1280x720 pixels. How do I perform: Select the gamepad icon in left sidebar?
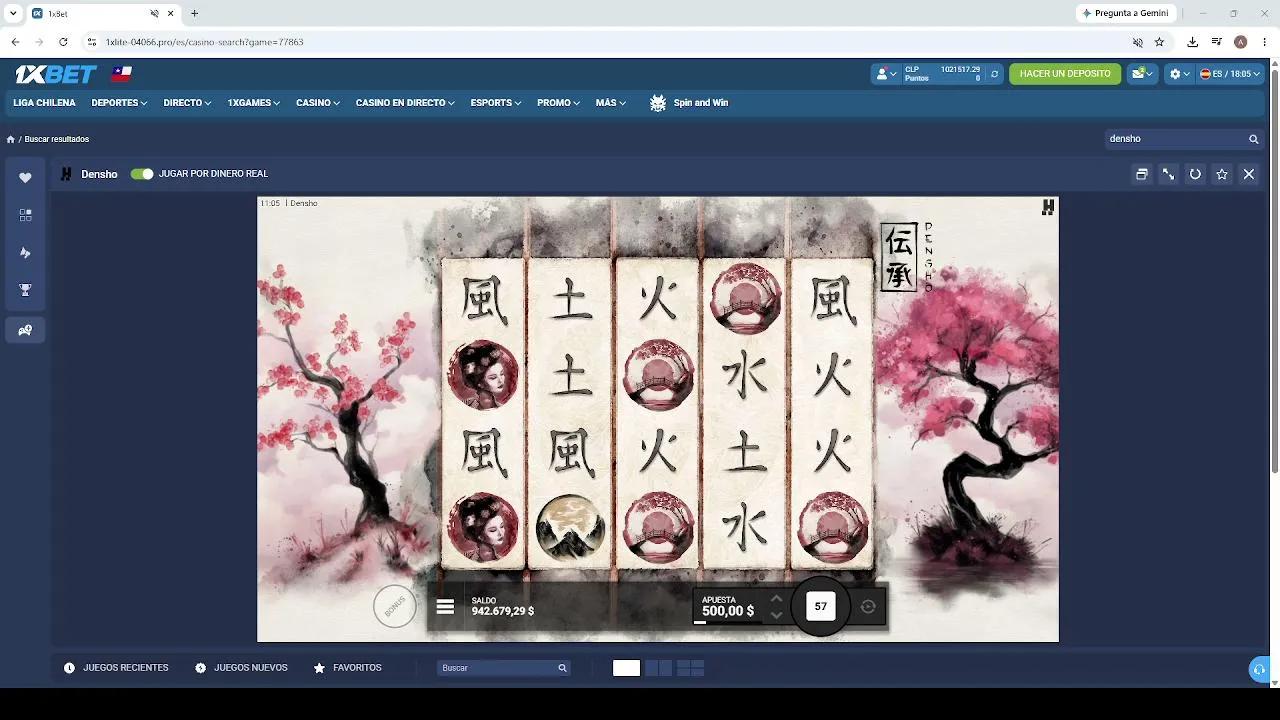click(x=25, y=330)
